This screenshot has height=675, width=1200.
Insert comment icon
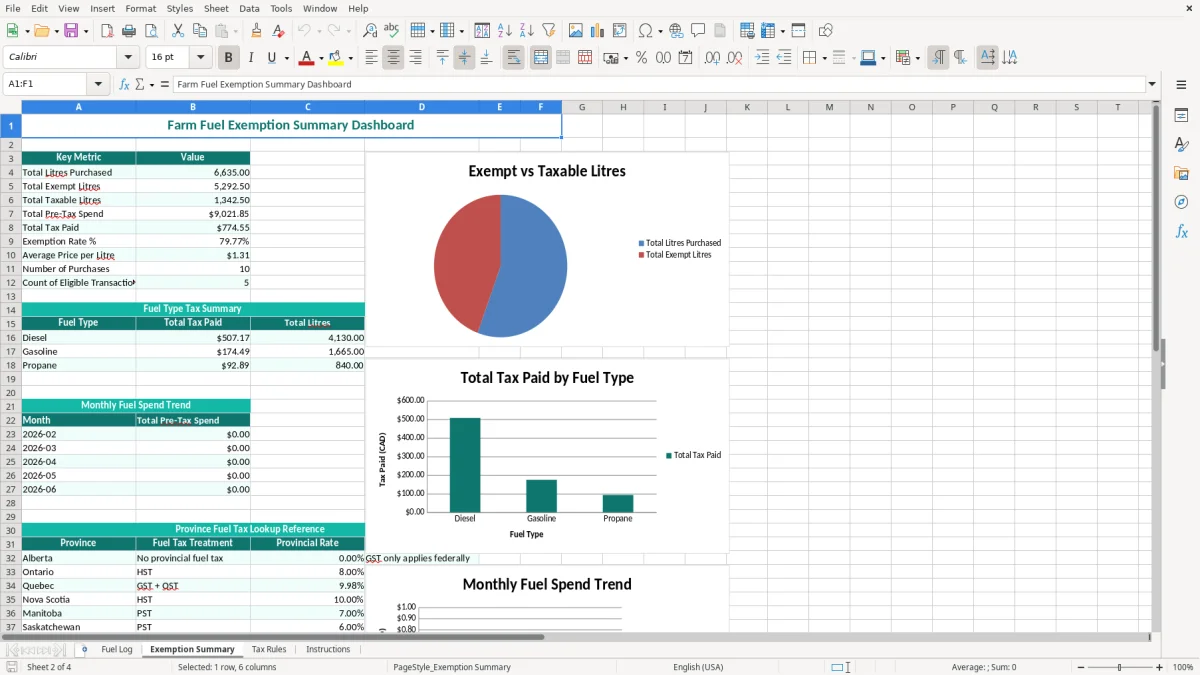pyautogui.click(x=698, y=31)
